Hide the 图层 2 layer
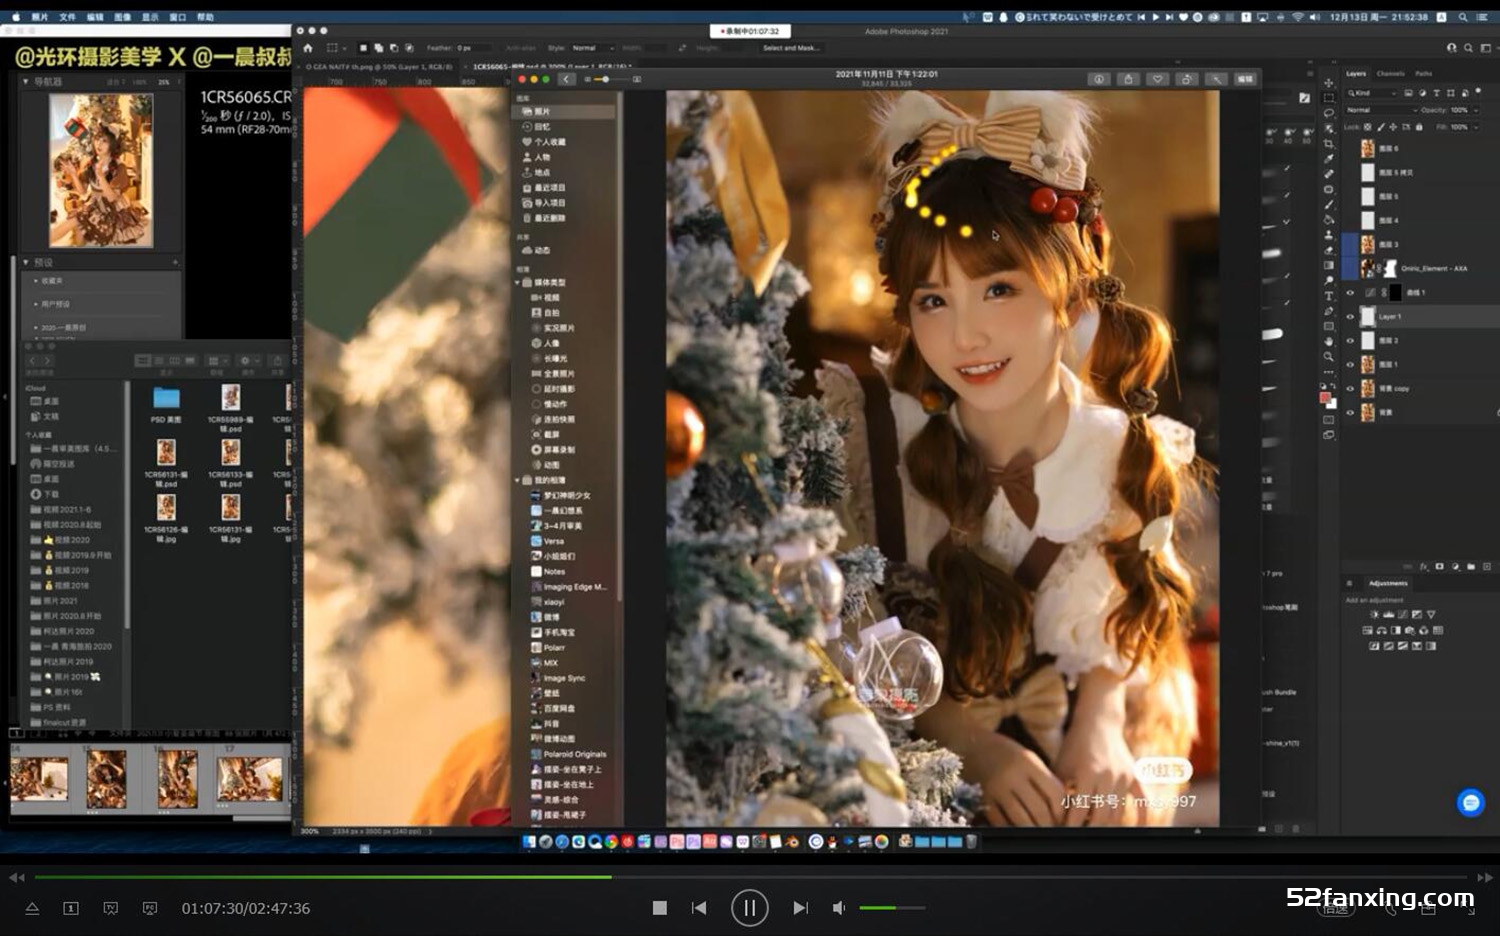1500x936 pixels. coord(1350,341)
